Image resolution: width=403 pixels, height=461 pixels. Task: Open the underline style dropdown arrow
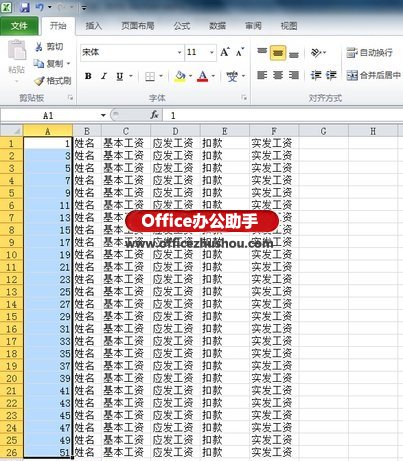click(x=131, y=76)
